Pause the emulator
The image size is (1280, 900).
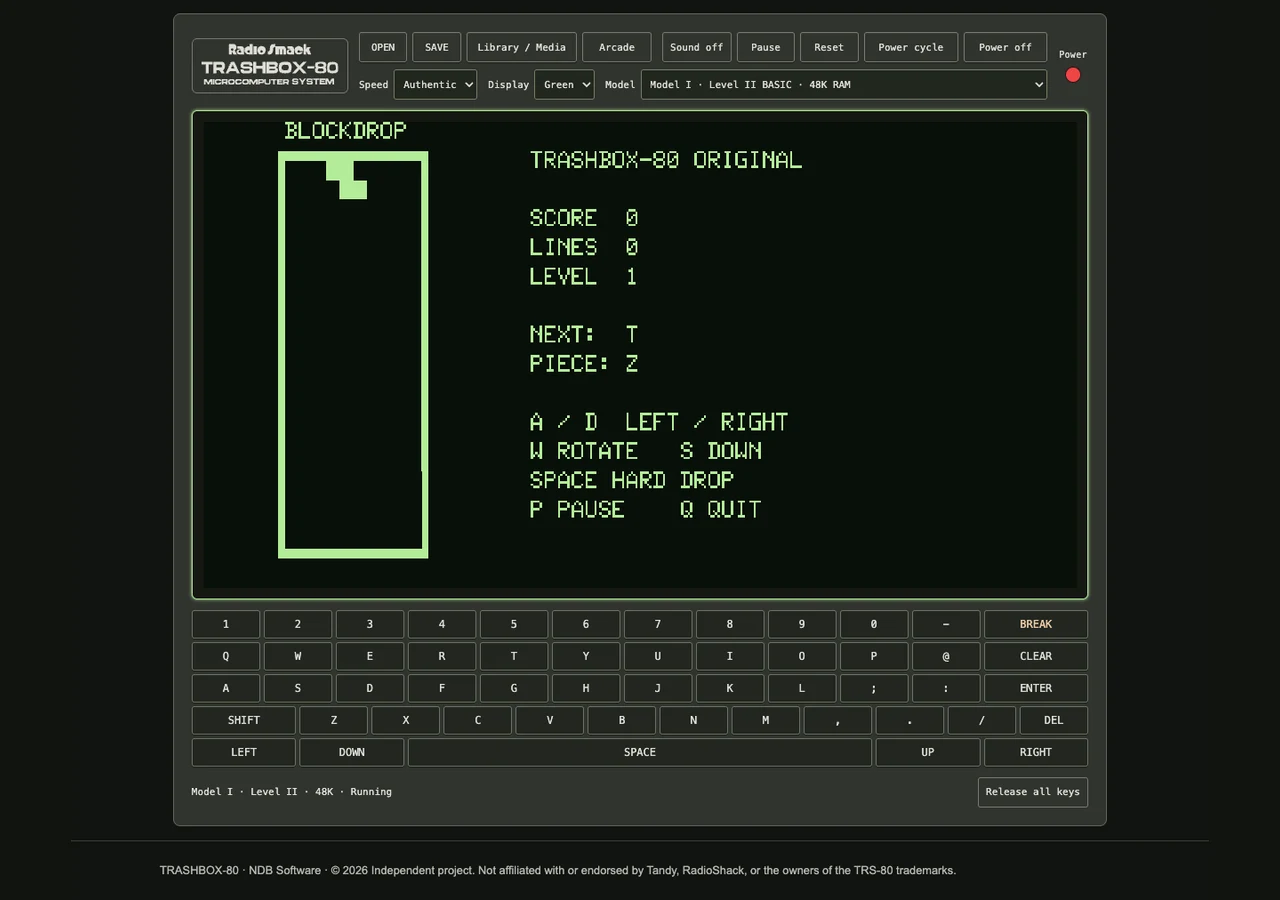pos(766,47)
